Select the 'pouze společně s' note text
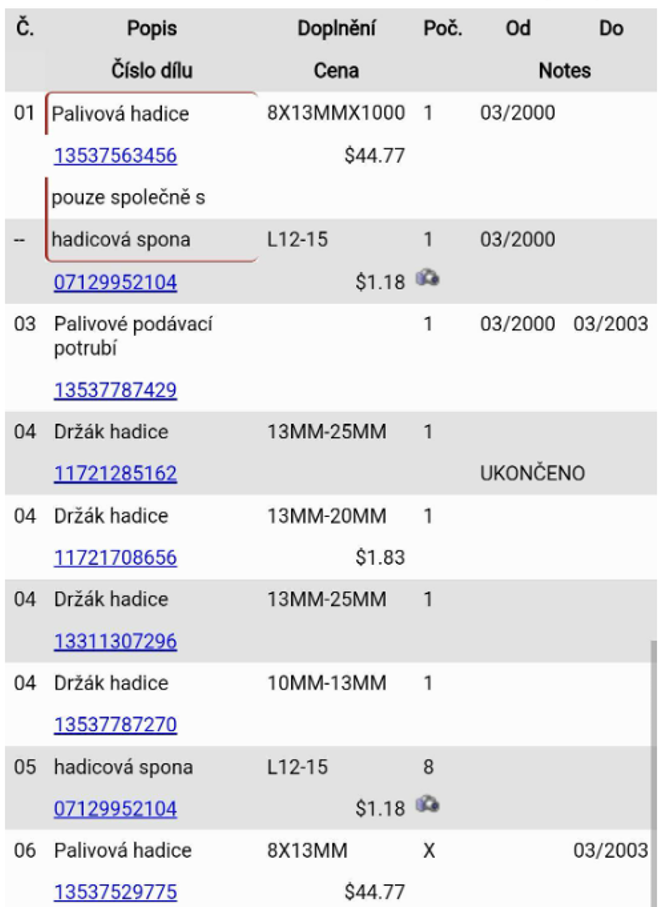 [x=128, y=198]
